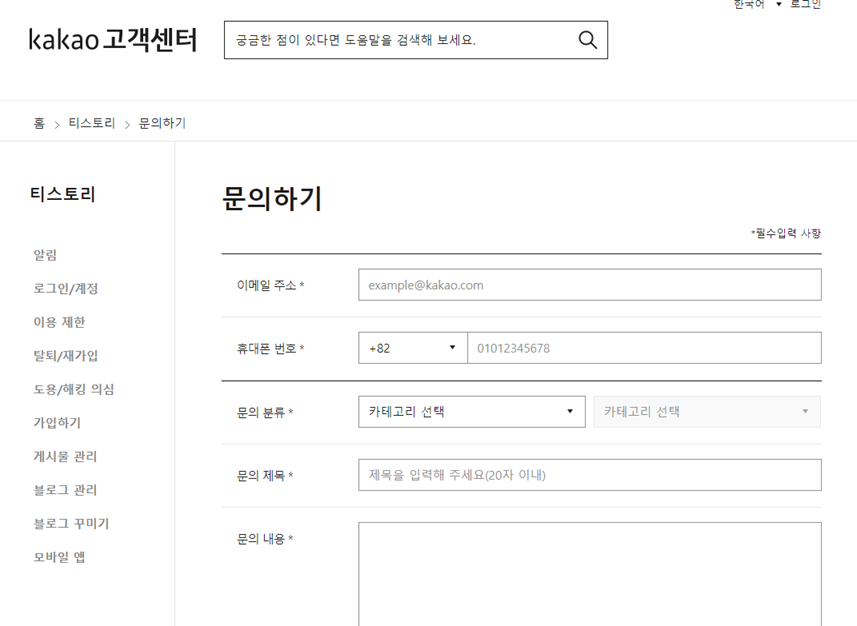
Task: Click the kakao 고객센터 logo
Action: tap(113, 40)
